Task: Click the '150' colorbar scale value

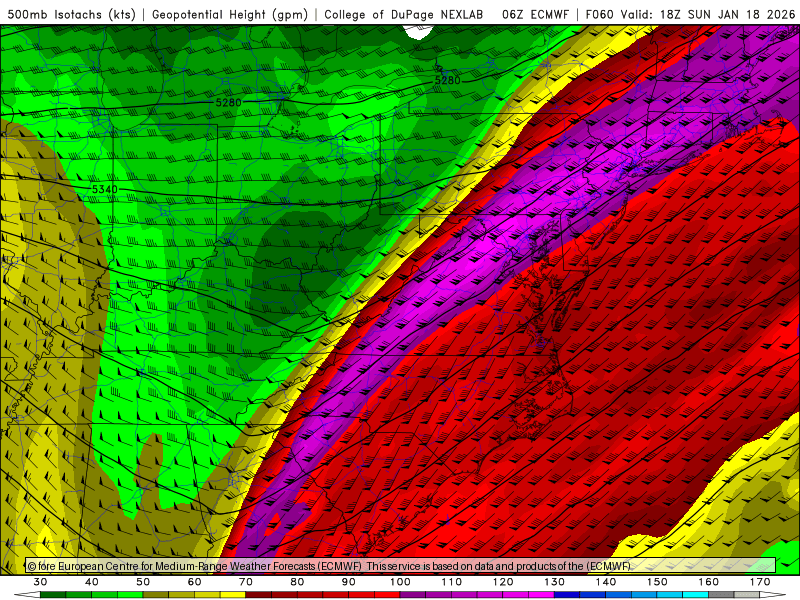Action: [x=657, y=582]
